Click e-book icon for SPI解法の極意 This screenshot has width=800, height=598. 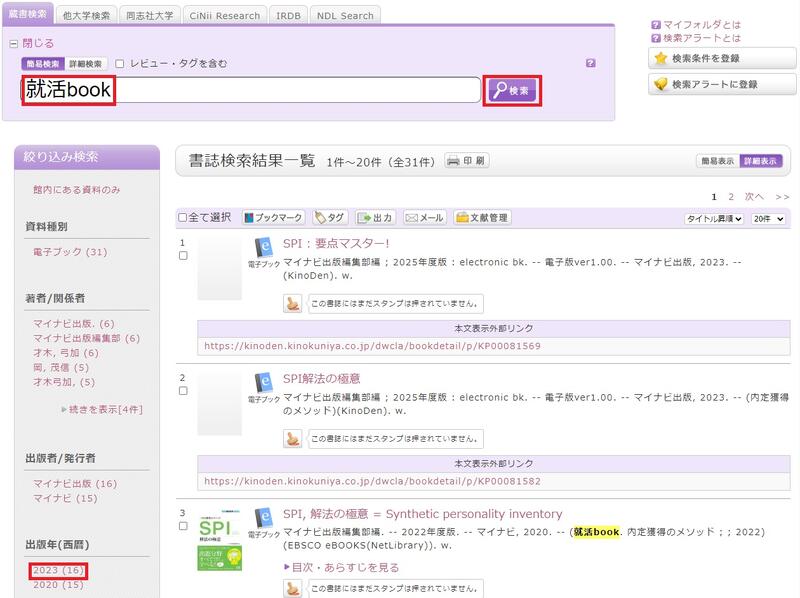click(264, 383)
